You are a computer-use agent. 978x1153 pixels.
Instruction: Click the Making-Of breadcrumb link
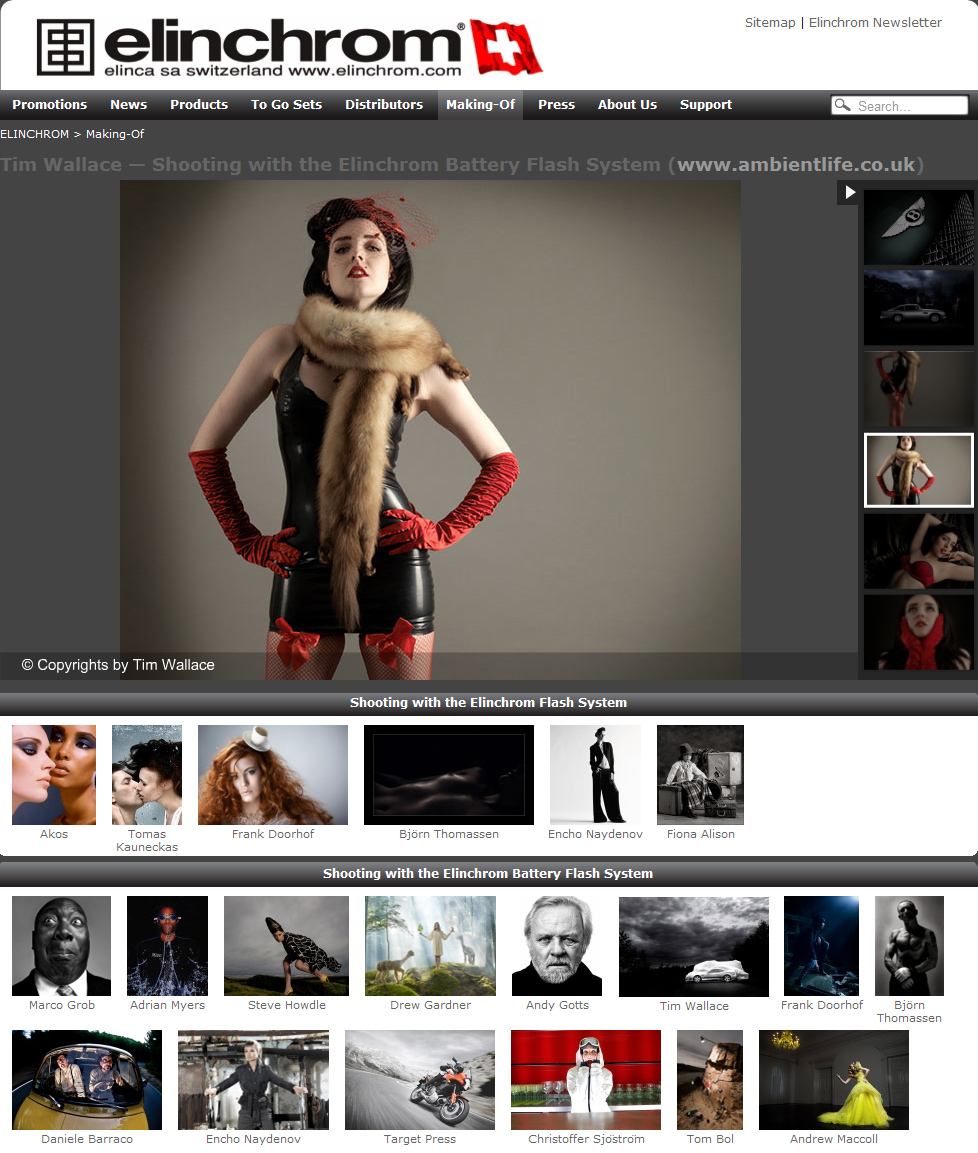pos(115,134)
